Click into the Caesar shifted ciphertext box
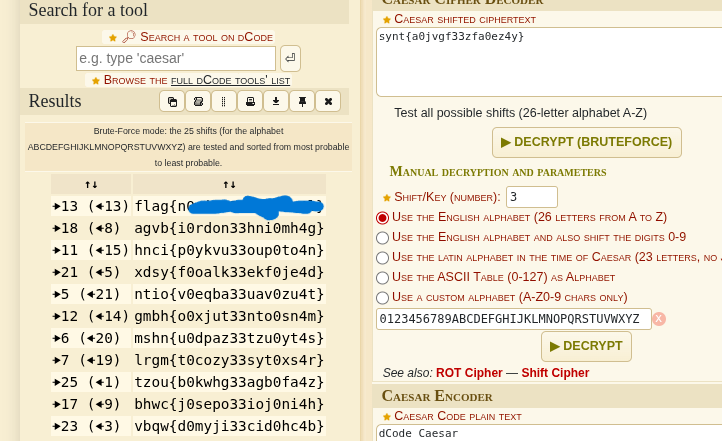This screenshot has width=722, height=441. pyautogui.click(x=549, y=62)
